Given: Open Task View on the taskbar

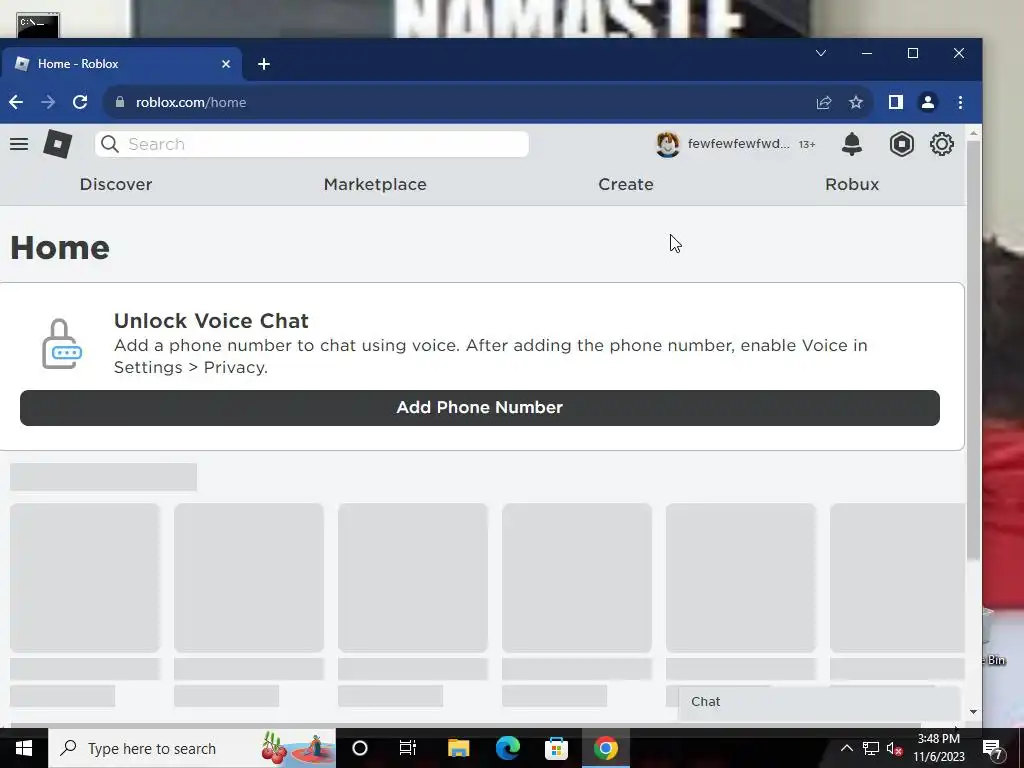Looking at the screenshot, I should [x=408, y=748].
